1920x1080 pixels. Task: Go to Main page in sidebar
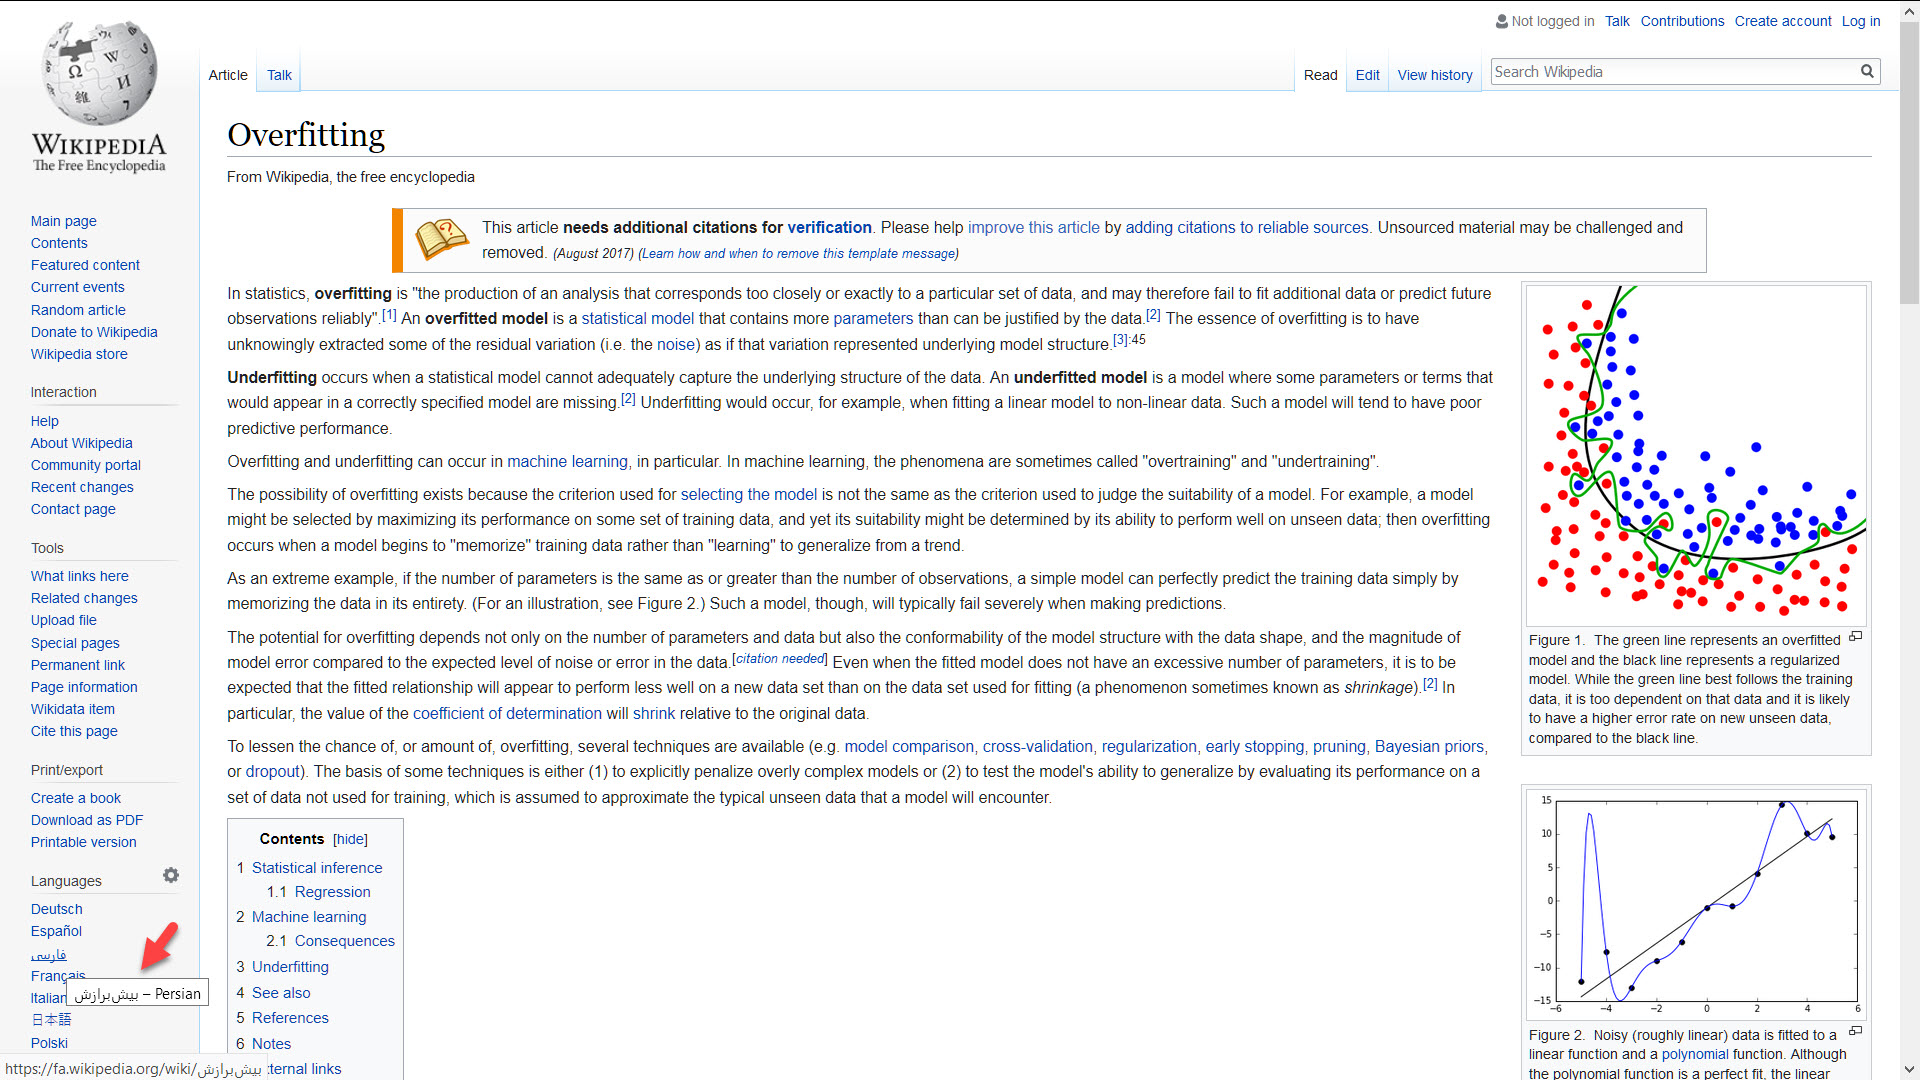click(x=64, y=221)
